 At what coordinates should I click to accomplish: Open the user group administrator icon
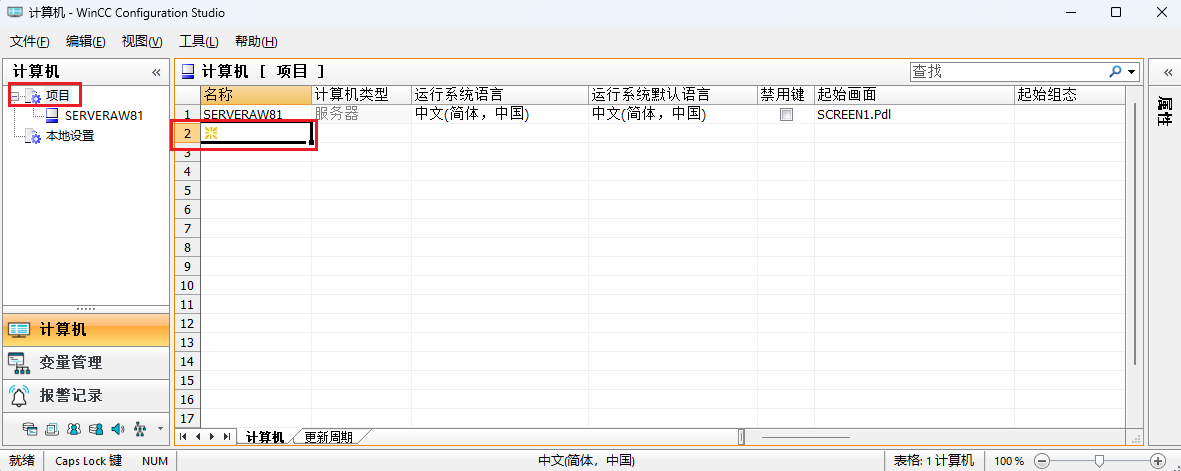point(73,429)
